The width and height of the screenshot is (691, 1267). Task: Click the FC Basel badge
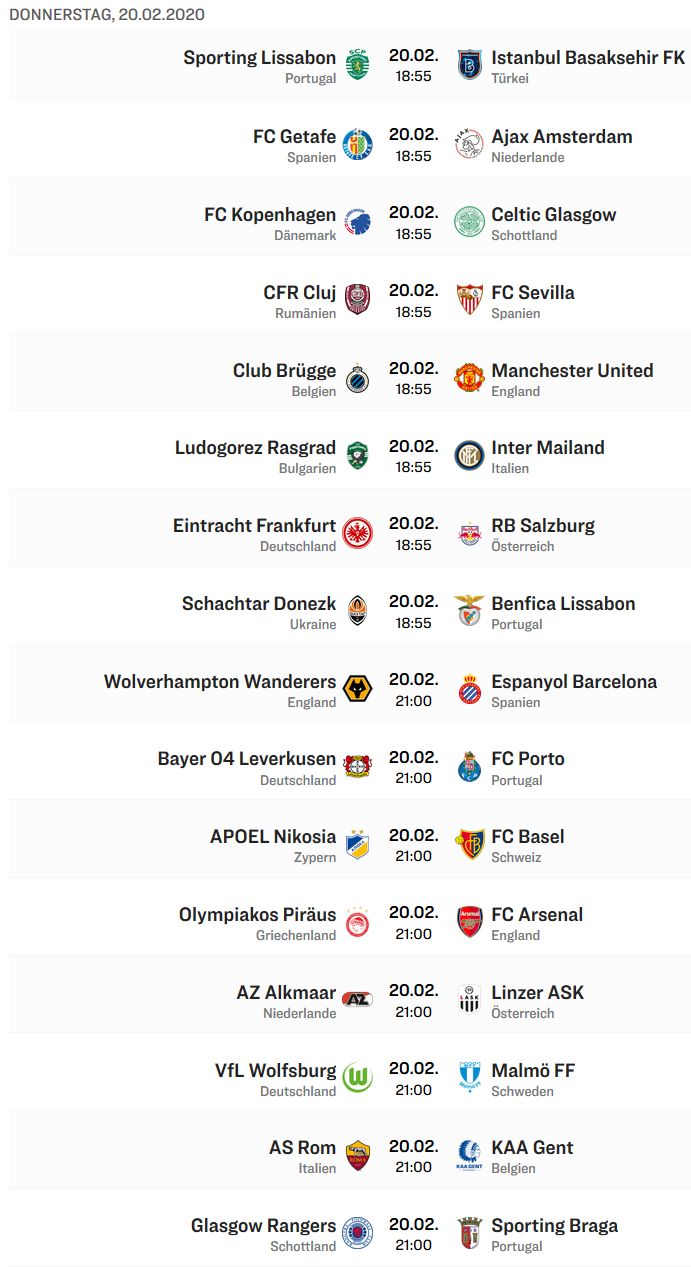coord(469,844)
